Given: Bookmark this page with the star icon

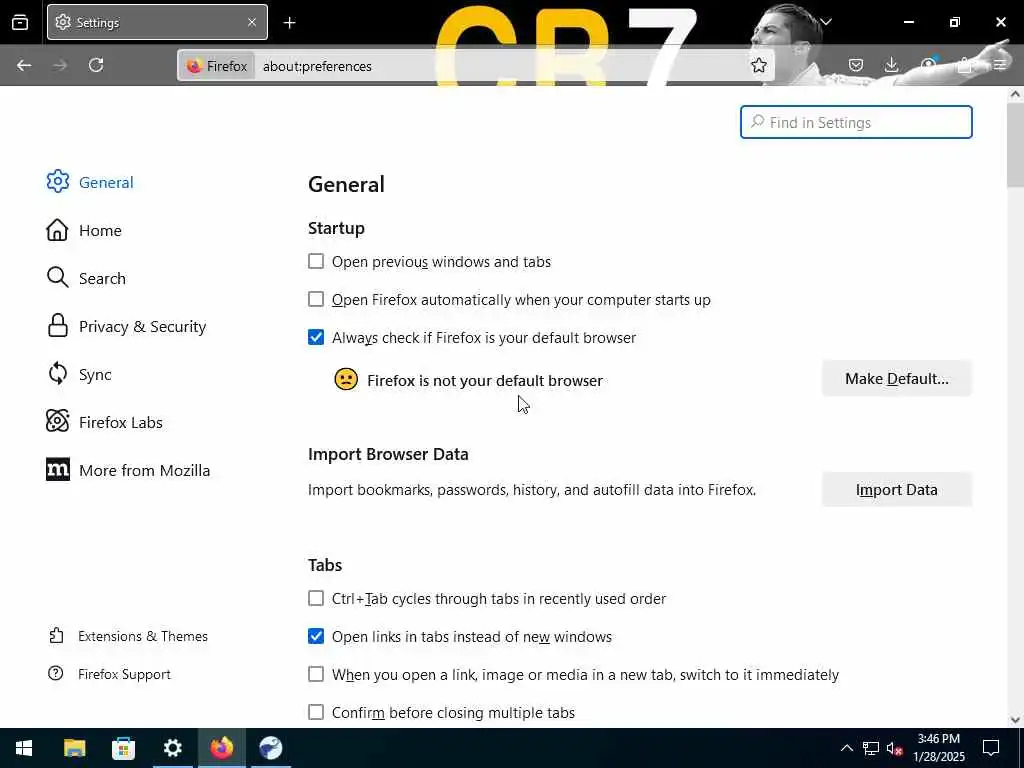Looking at the screenshot, I should pyautogui.click(x=758, y=65).
